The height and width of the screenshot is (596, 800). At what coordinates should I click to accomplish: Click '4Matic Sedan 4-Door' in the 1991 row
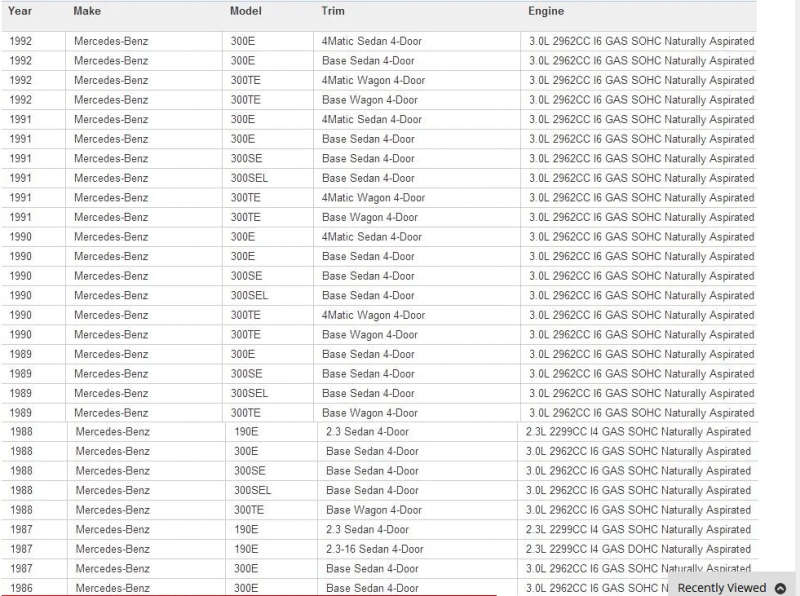(x=372, y=119)
